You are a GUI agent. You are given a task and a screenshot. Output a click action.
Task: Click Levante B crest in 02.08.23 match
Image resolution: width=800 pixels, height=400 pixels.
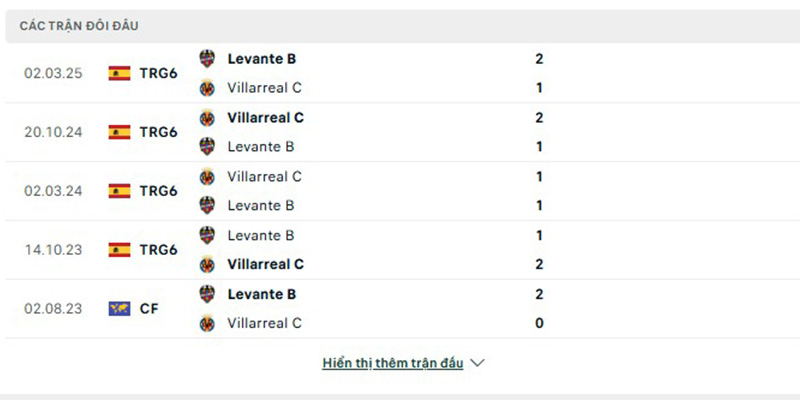point(207,294)
